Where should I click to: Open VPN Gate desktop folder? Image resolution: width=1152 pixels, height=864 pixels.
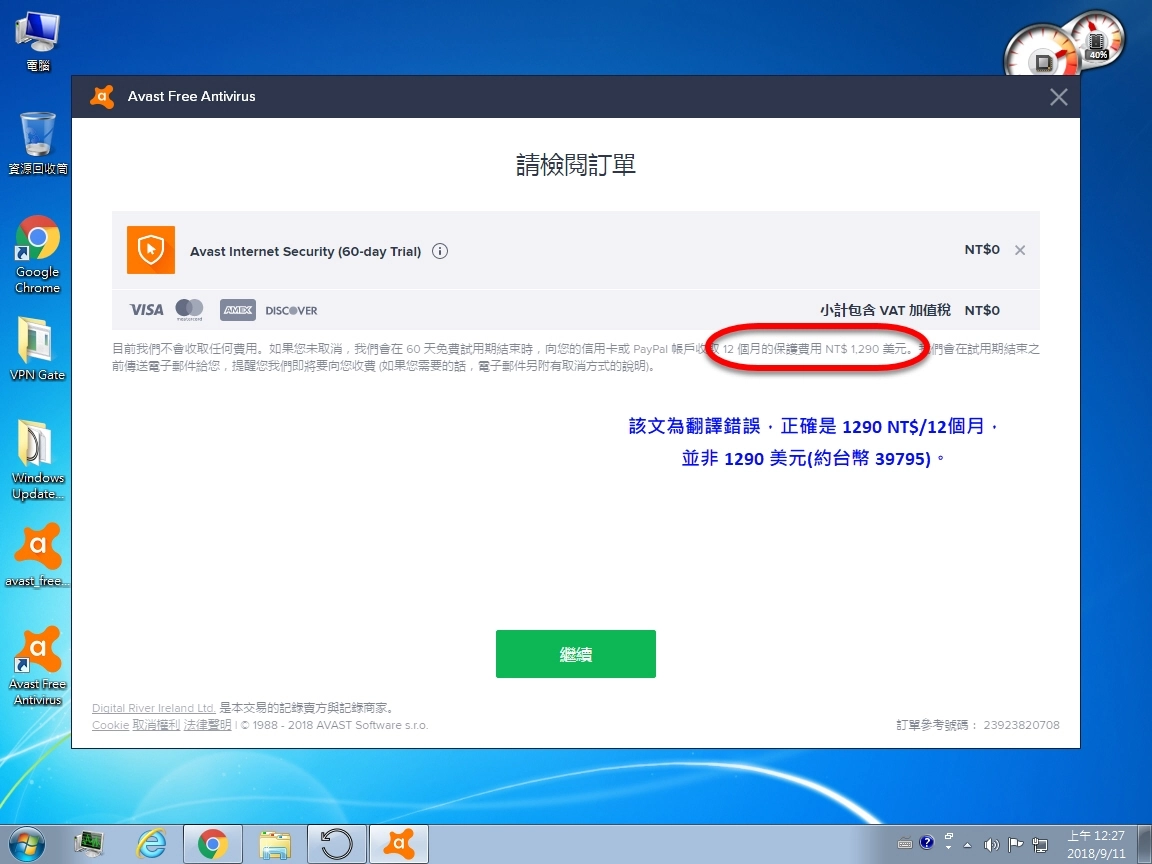click(37, 349)
